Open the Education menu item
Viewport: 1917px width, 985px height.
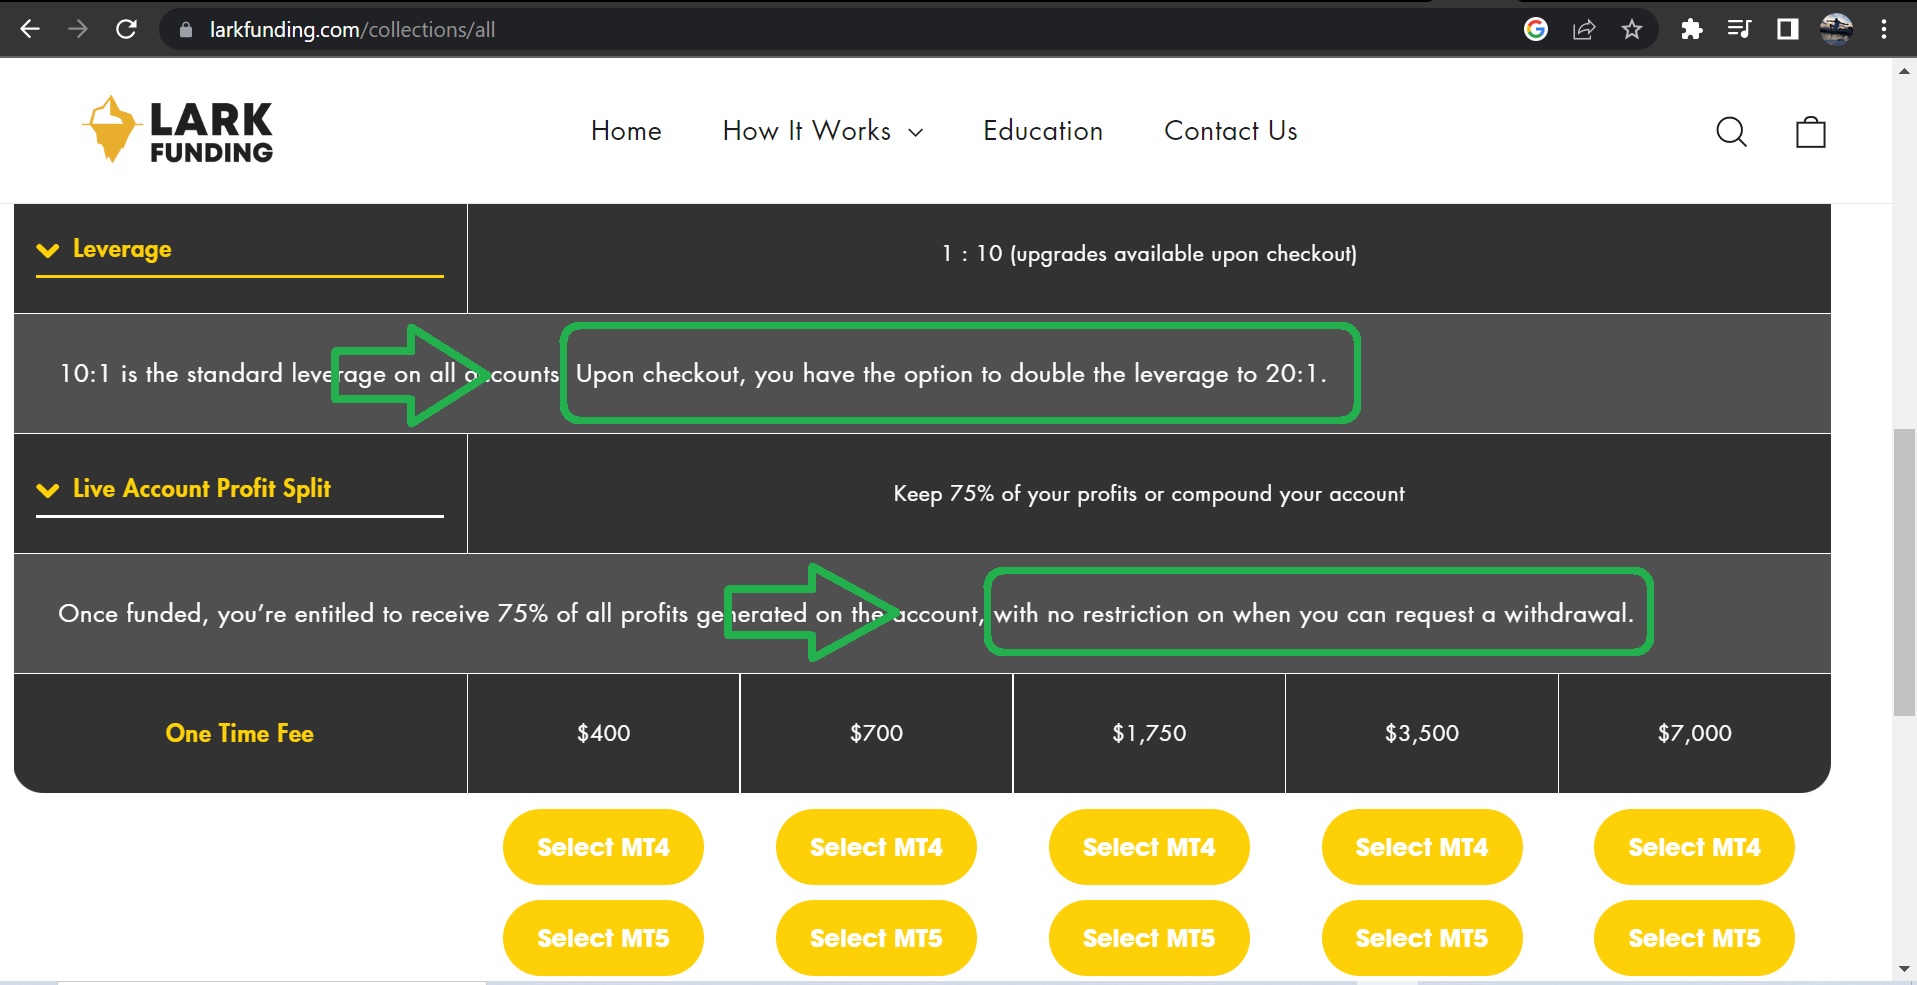tap(1043, 131)
